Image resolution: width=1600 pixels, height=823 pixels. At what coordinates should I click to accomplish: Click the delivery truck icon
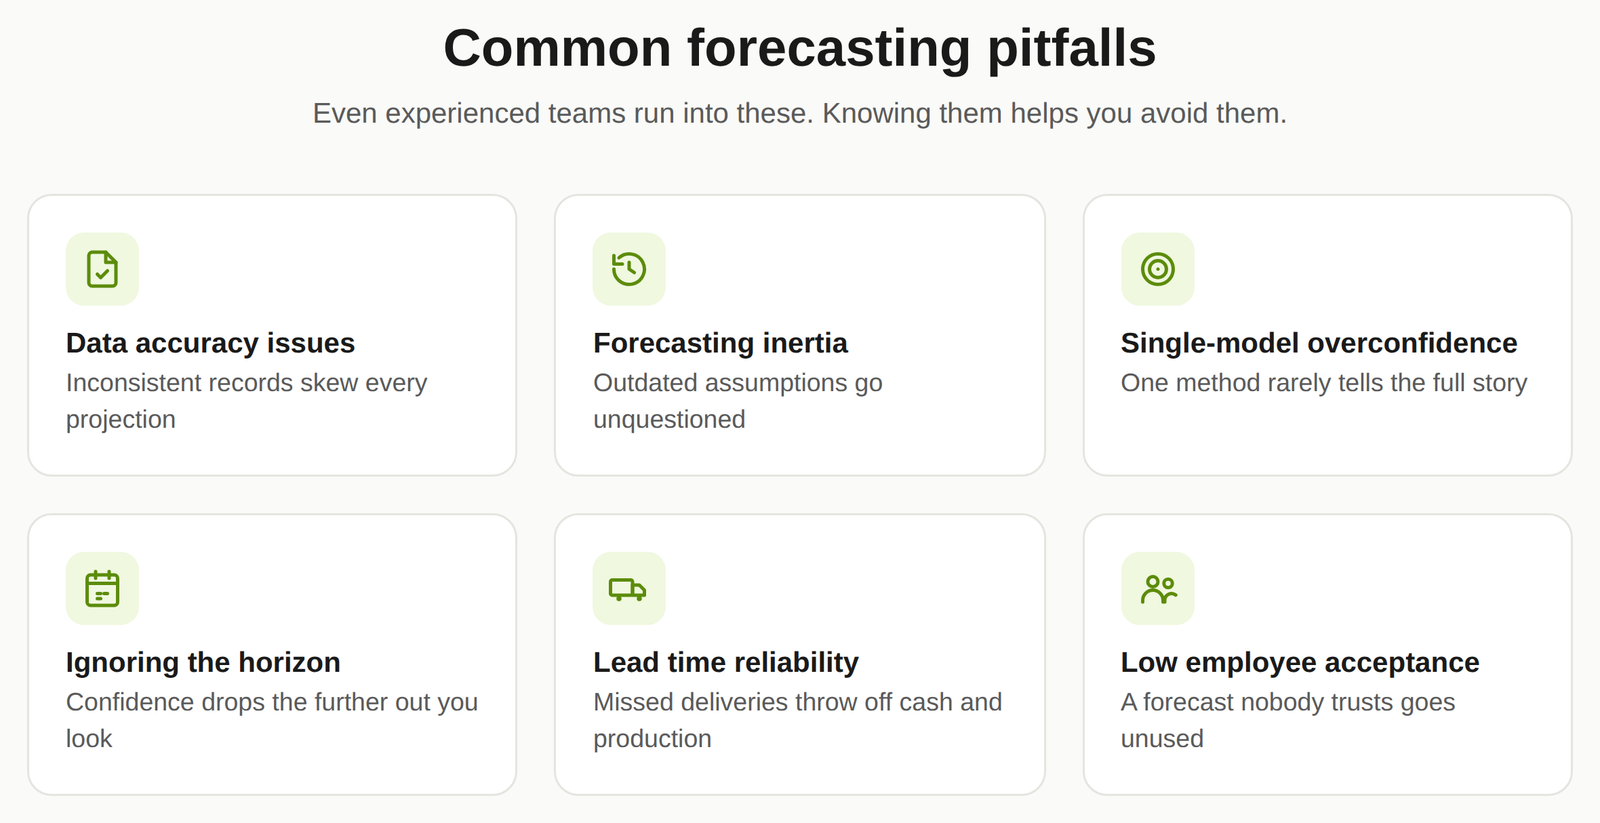click(x=629, y=589)
